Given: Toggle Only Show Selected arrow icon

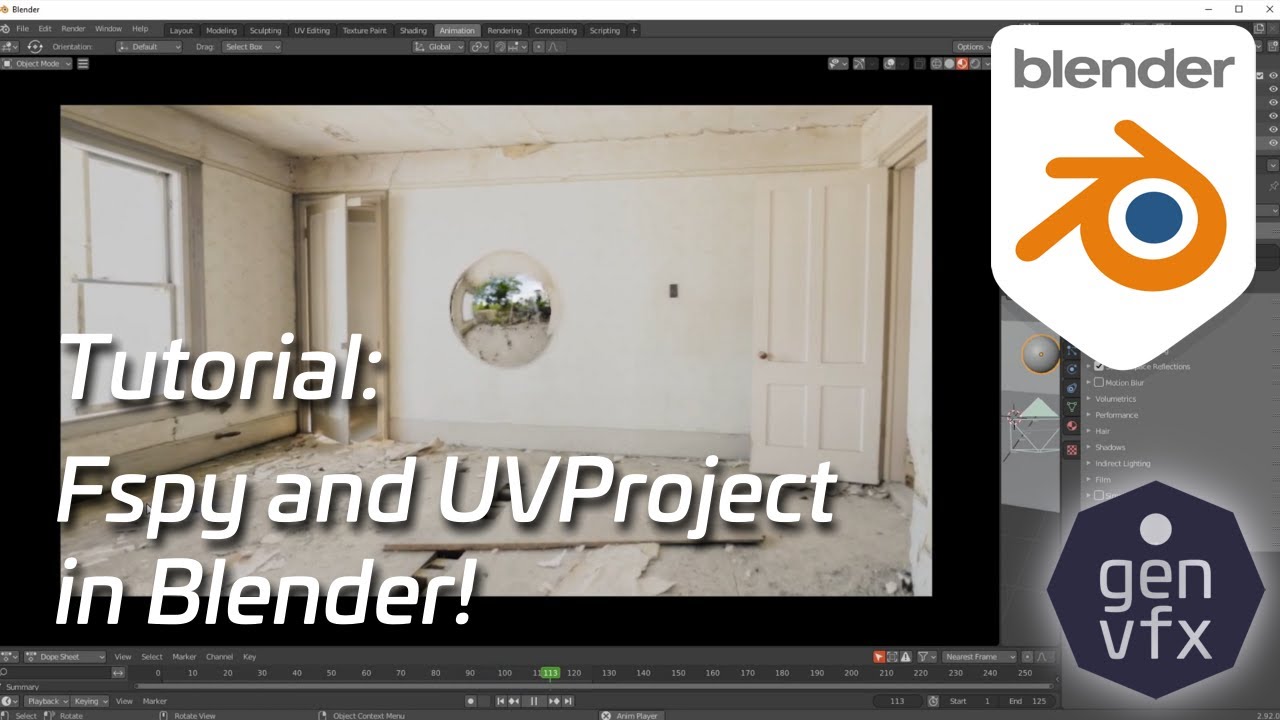Looking at the screenshot, I should pos(879,657).
